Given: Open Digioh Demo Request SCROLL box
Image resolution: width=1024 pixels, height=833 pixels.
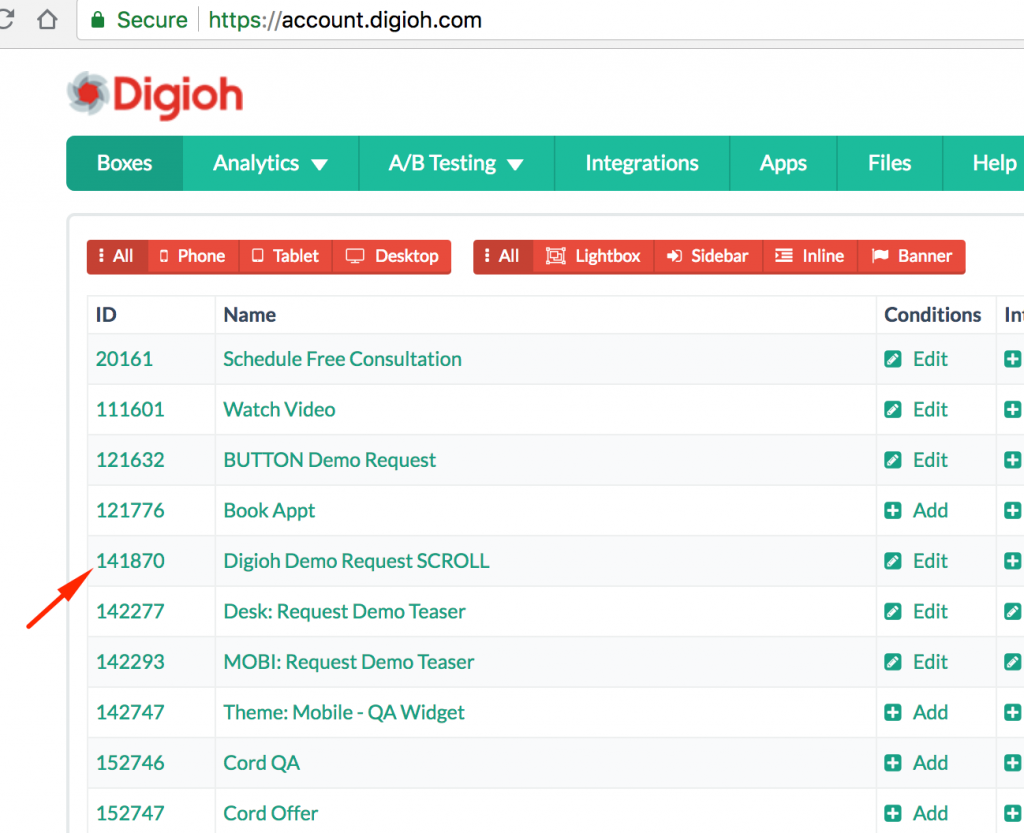Looking at the screenshot, I should [x=356, y=561].
